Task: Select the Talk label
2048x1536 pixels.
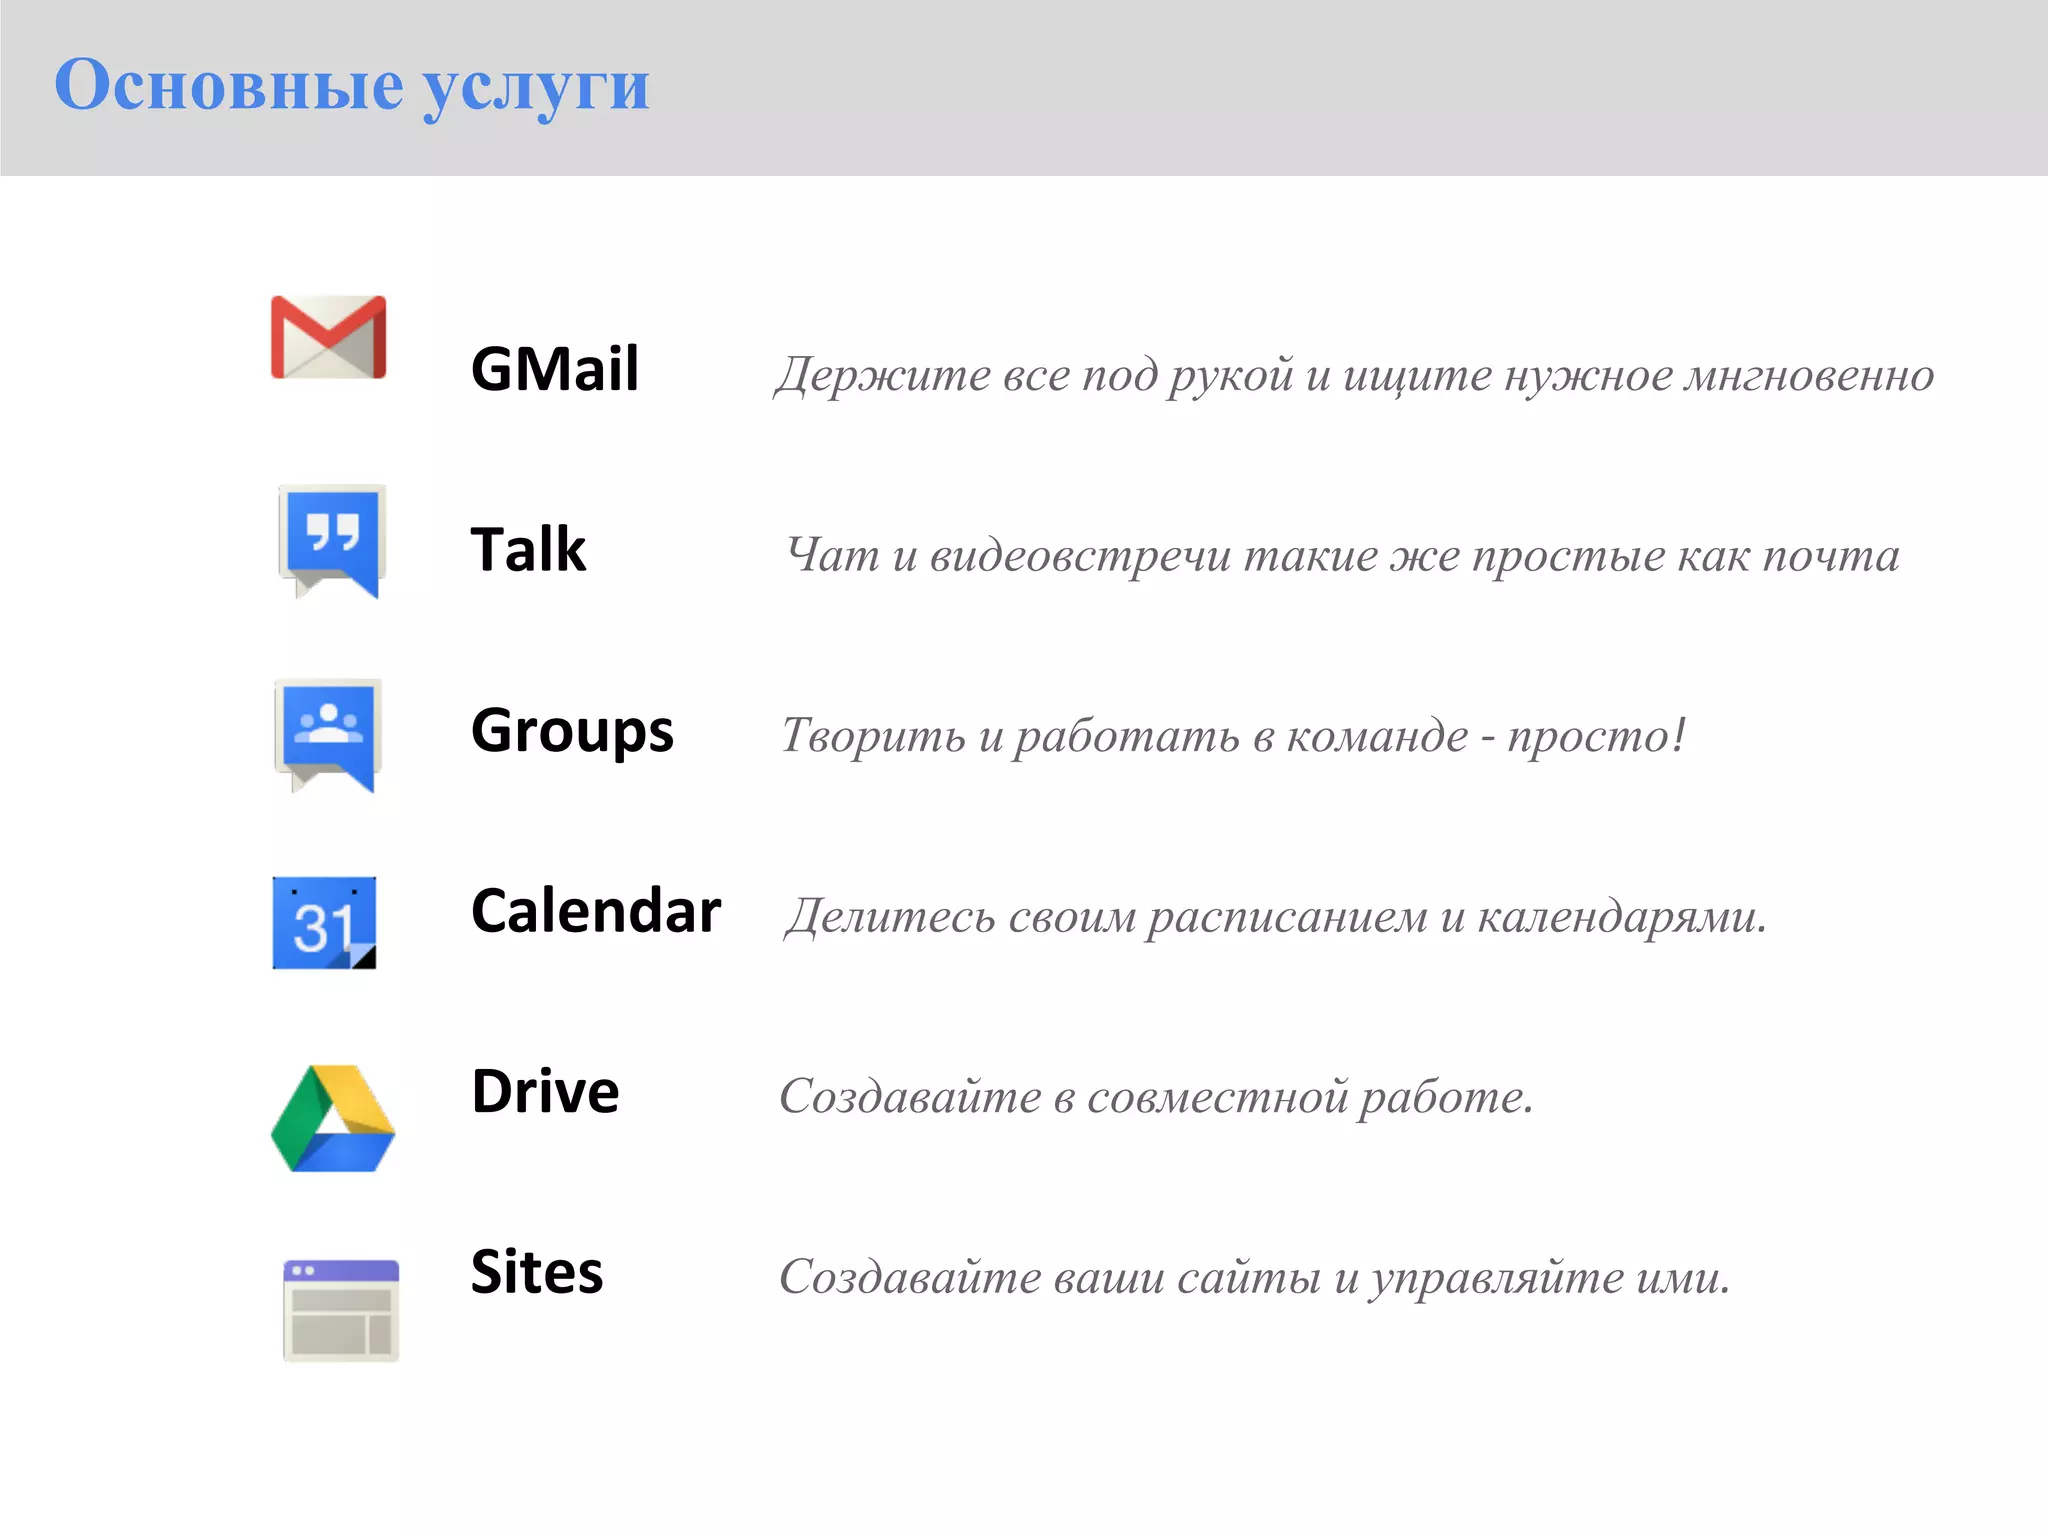Action: click(x=528, y=549)
